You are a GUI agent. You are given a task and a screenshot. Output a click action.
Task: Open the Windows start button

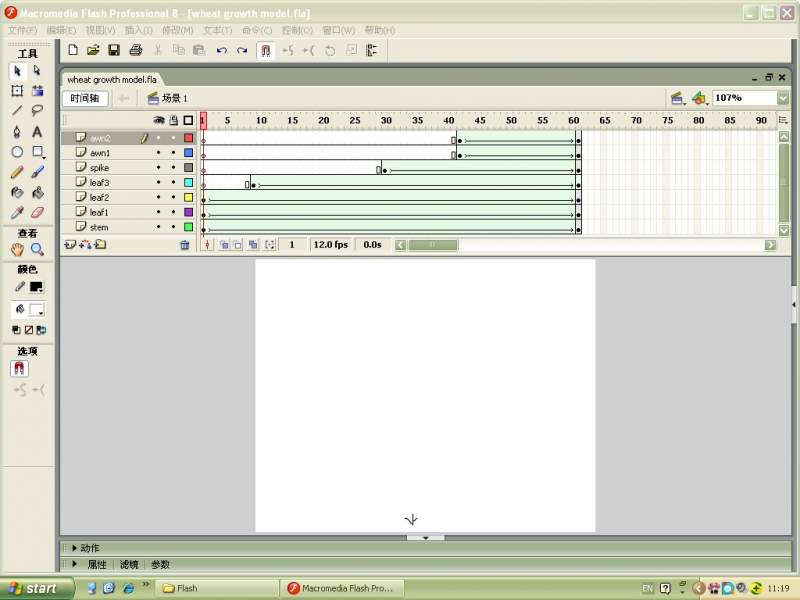coord(36,588)
